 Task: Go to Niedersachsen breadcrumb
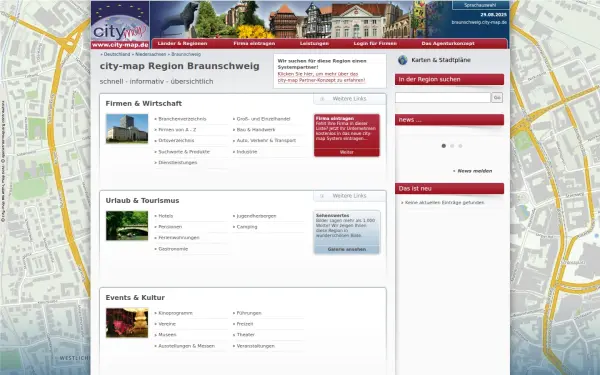[x=151, y=54]
